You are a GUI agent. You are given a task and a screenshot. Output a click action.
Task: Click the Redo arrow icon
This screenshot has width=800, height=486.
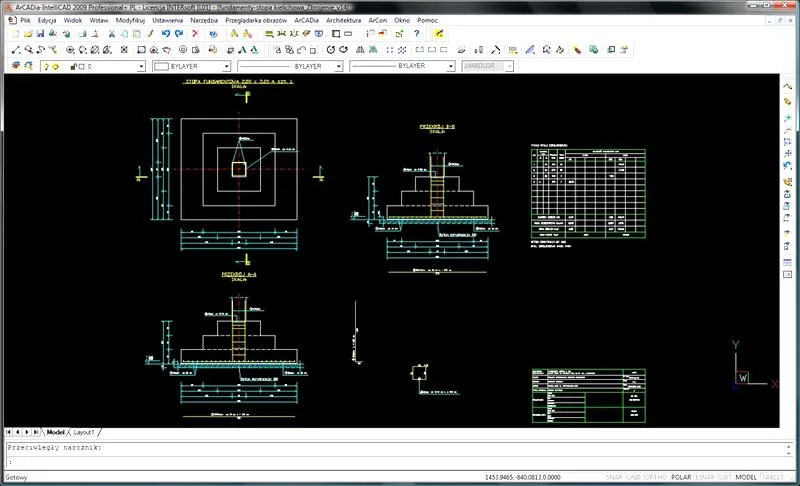pos(179,34)
